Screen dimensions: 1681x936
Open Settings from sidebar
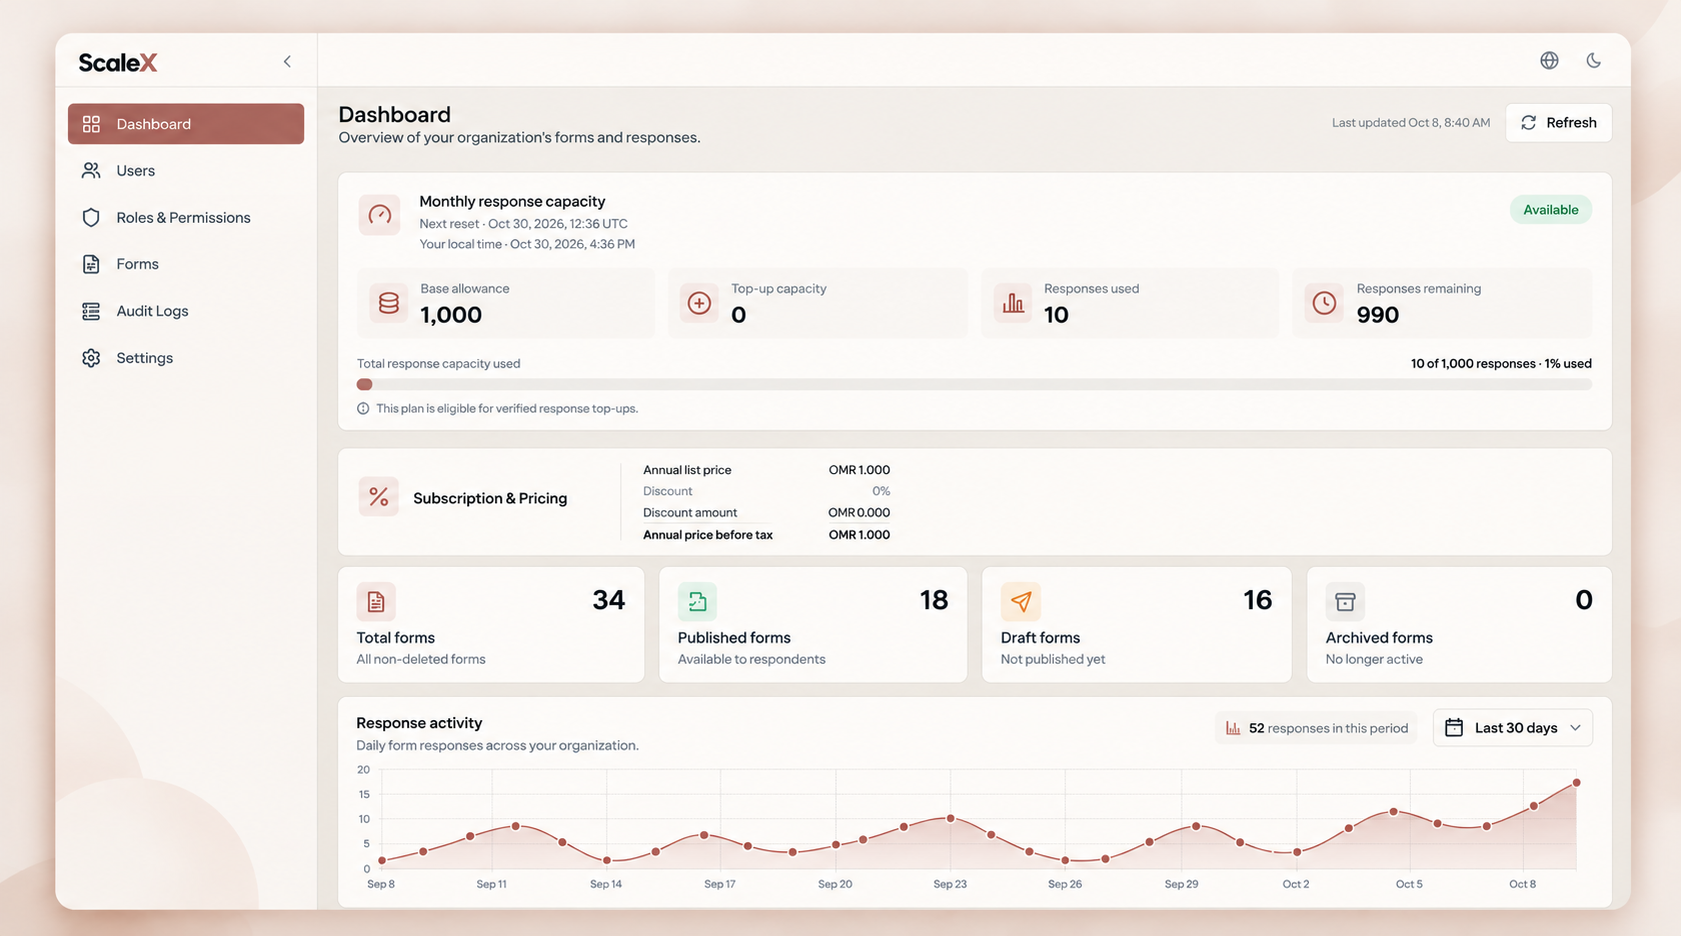[x=186, y=358]
